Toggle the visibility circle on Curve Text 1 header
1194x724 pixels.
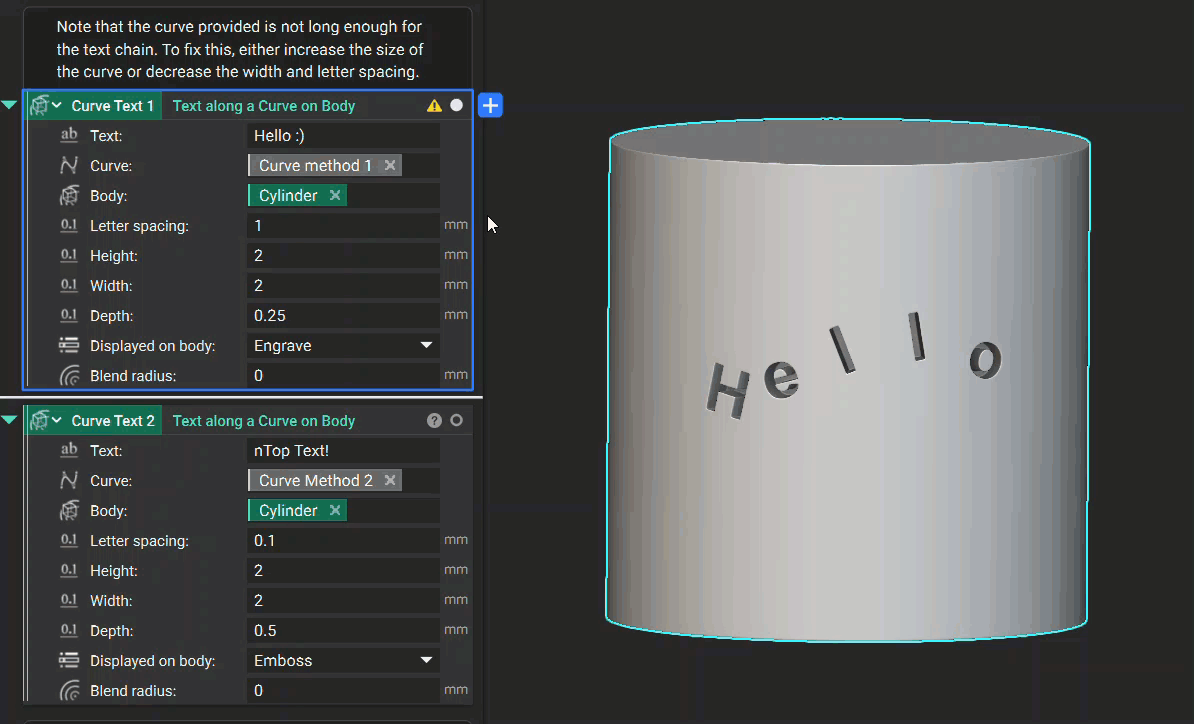[456, 104]
